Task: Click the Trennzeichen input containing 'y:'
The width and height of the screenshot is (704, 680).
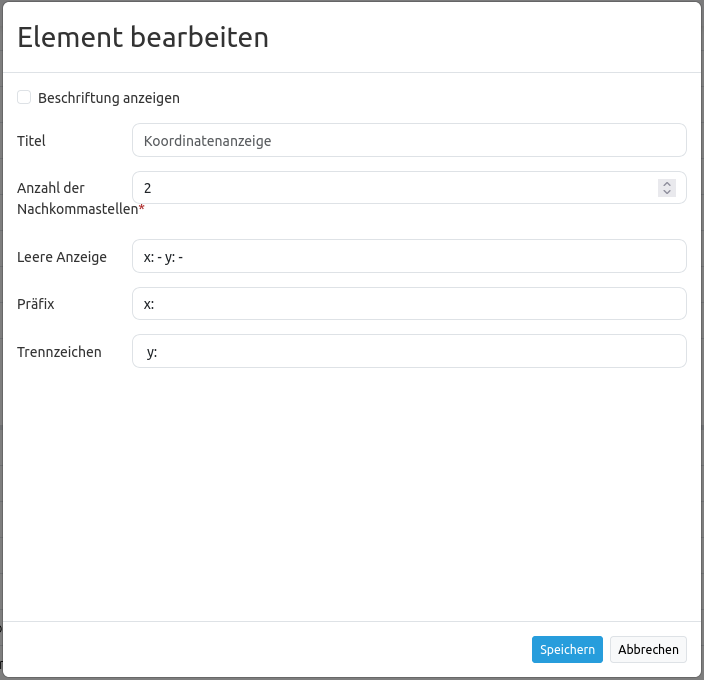Action: (x=408, y=351)
